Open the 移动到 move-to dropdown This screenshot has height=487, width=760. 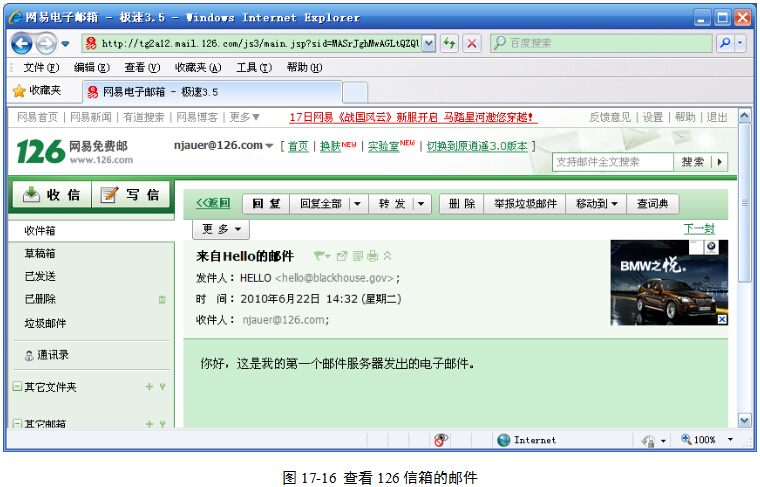point(597,204)
